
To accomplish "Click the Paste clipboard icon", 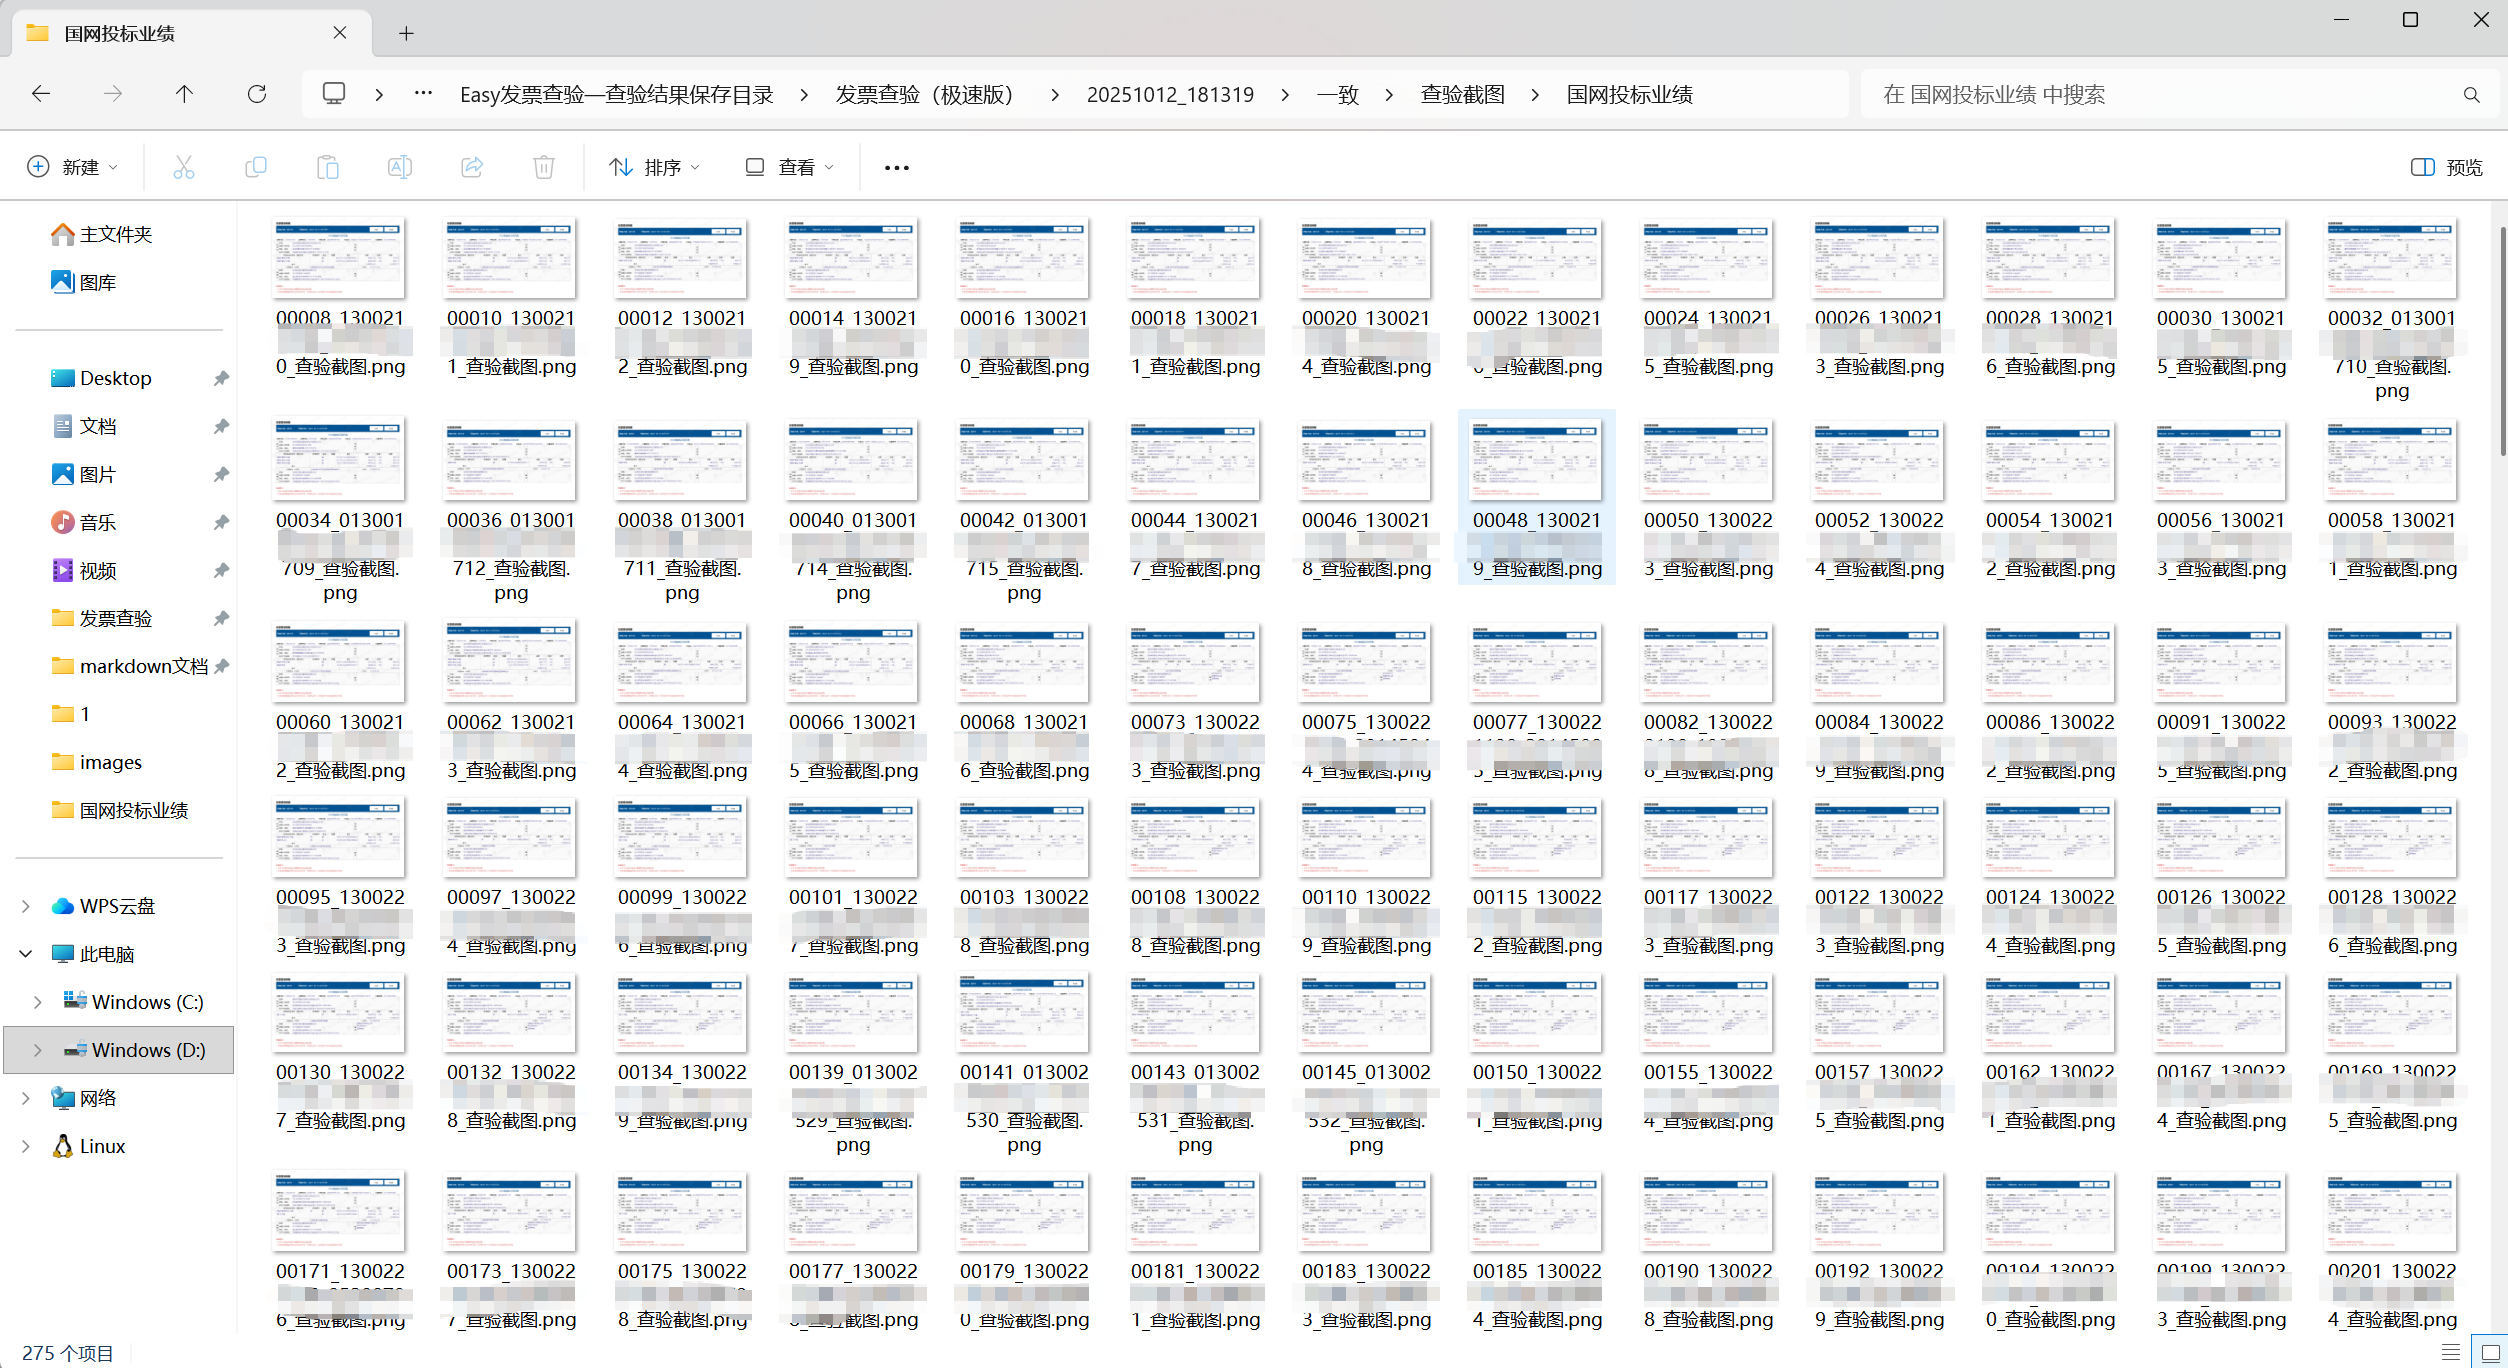I will pos(327,167).
